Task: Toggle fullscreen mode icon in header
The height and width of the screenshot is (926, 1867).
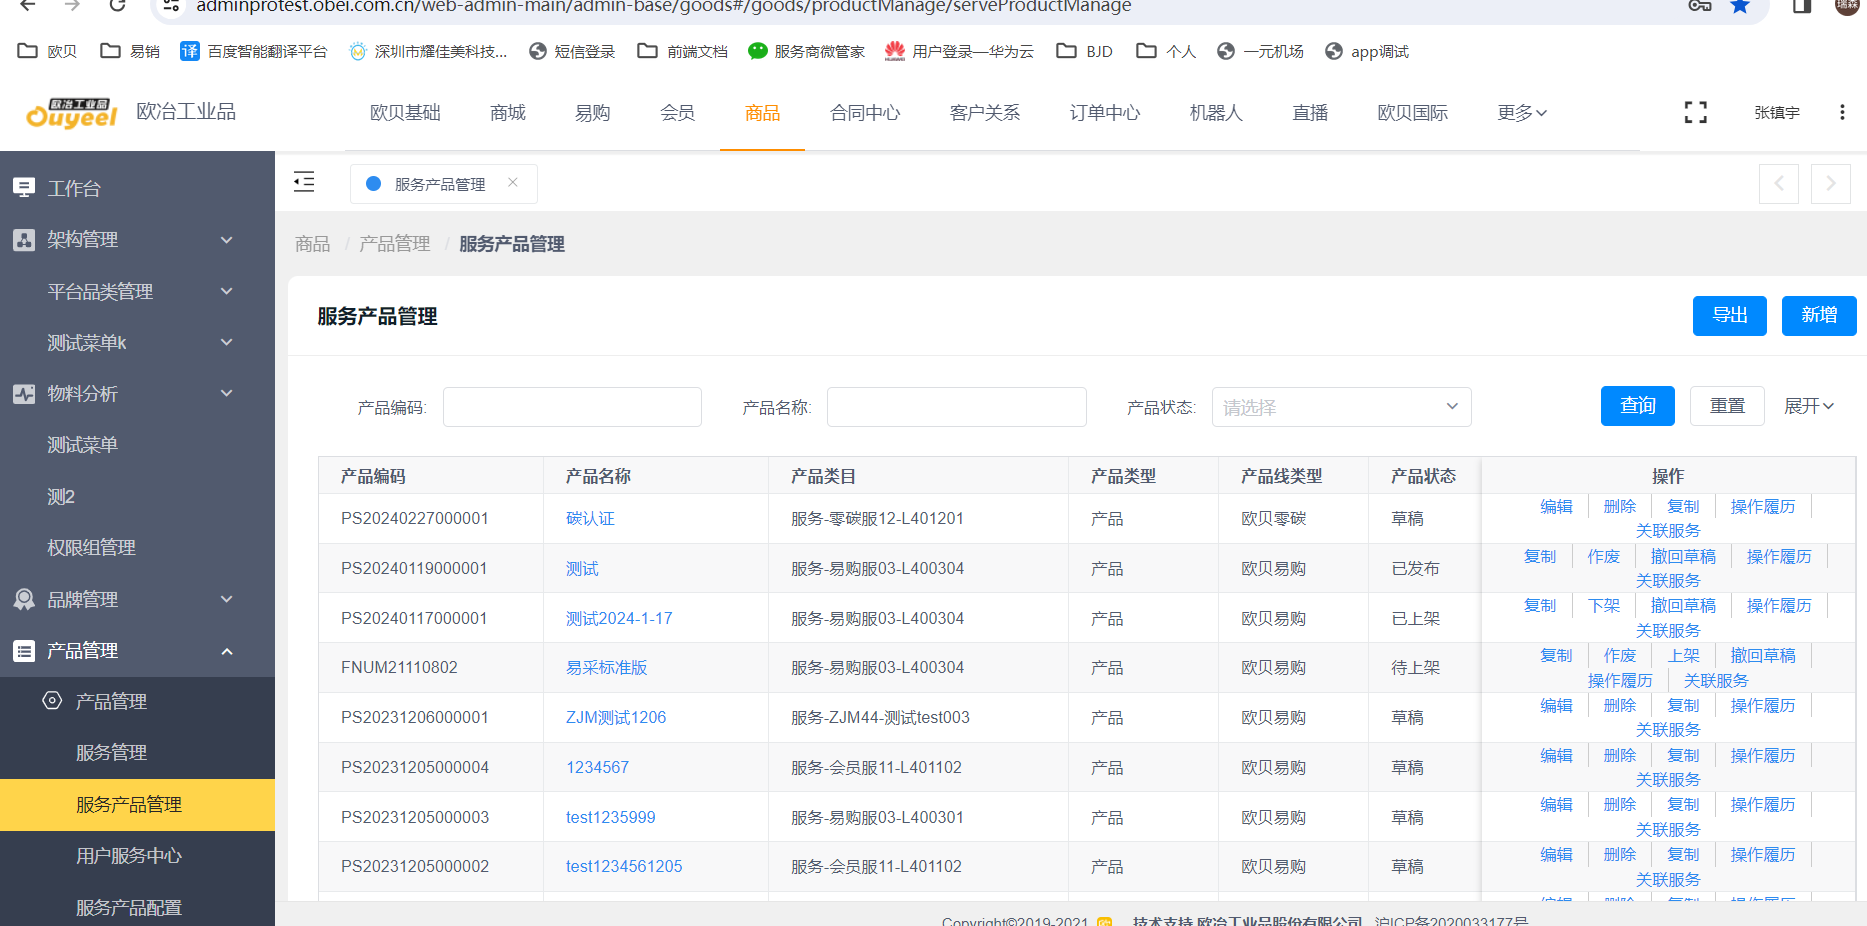Action: click(1695, 112)
